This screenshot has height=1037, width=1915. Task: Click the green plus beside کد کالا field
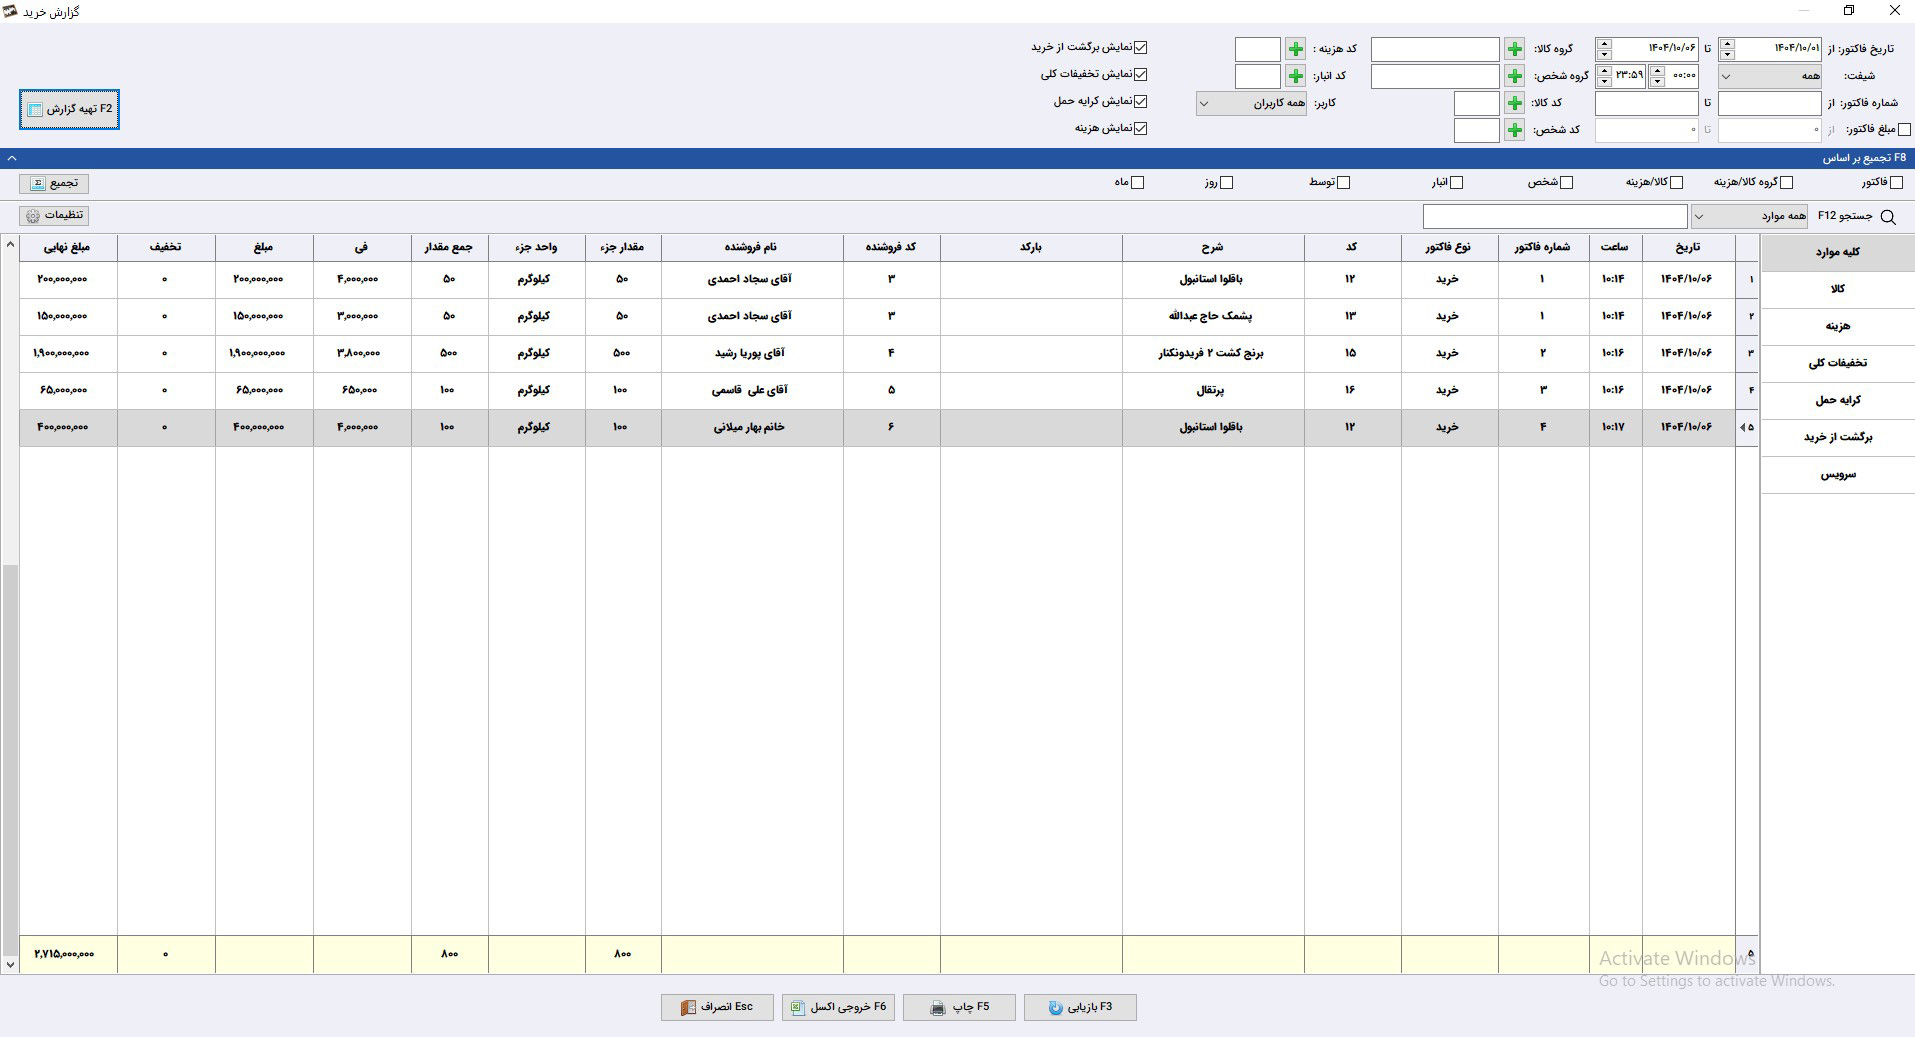[x=1514, y=103]
